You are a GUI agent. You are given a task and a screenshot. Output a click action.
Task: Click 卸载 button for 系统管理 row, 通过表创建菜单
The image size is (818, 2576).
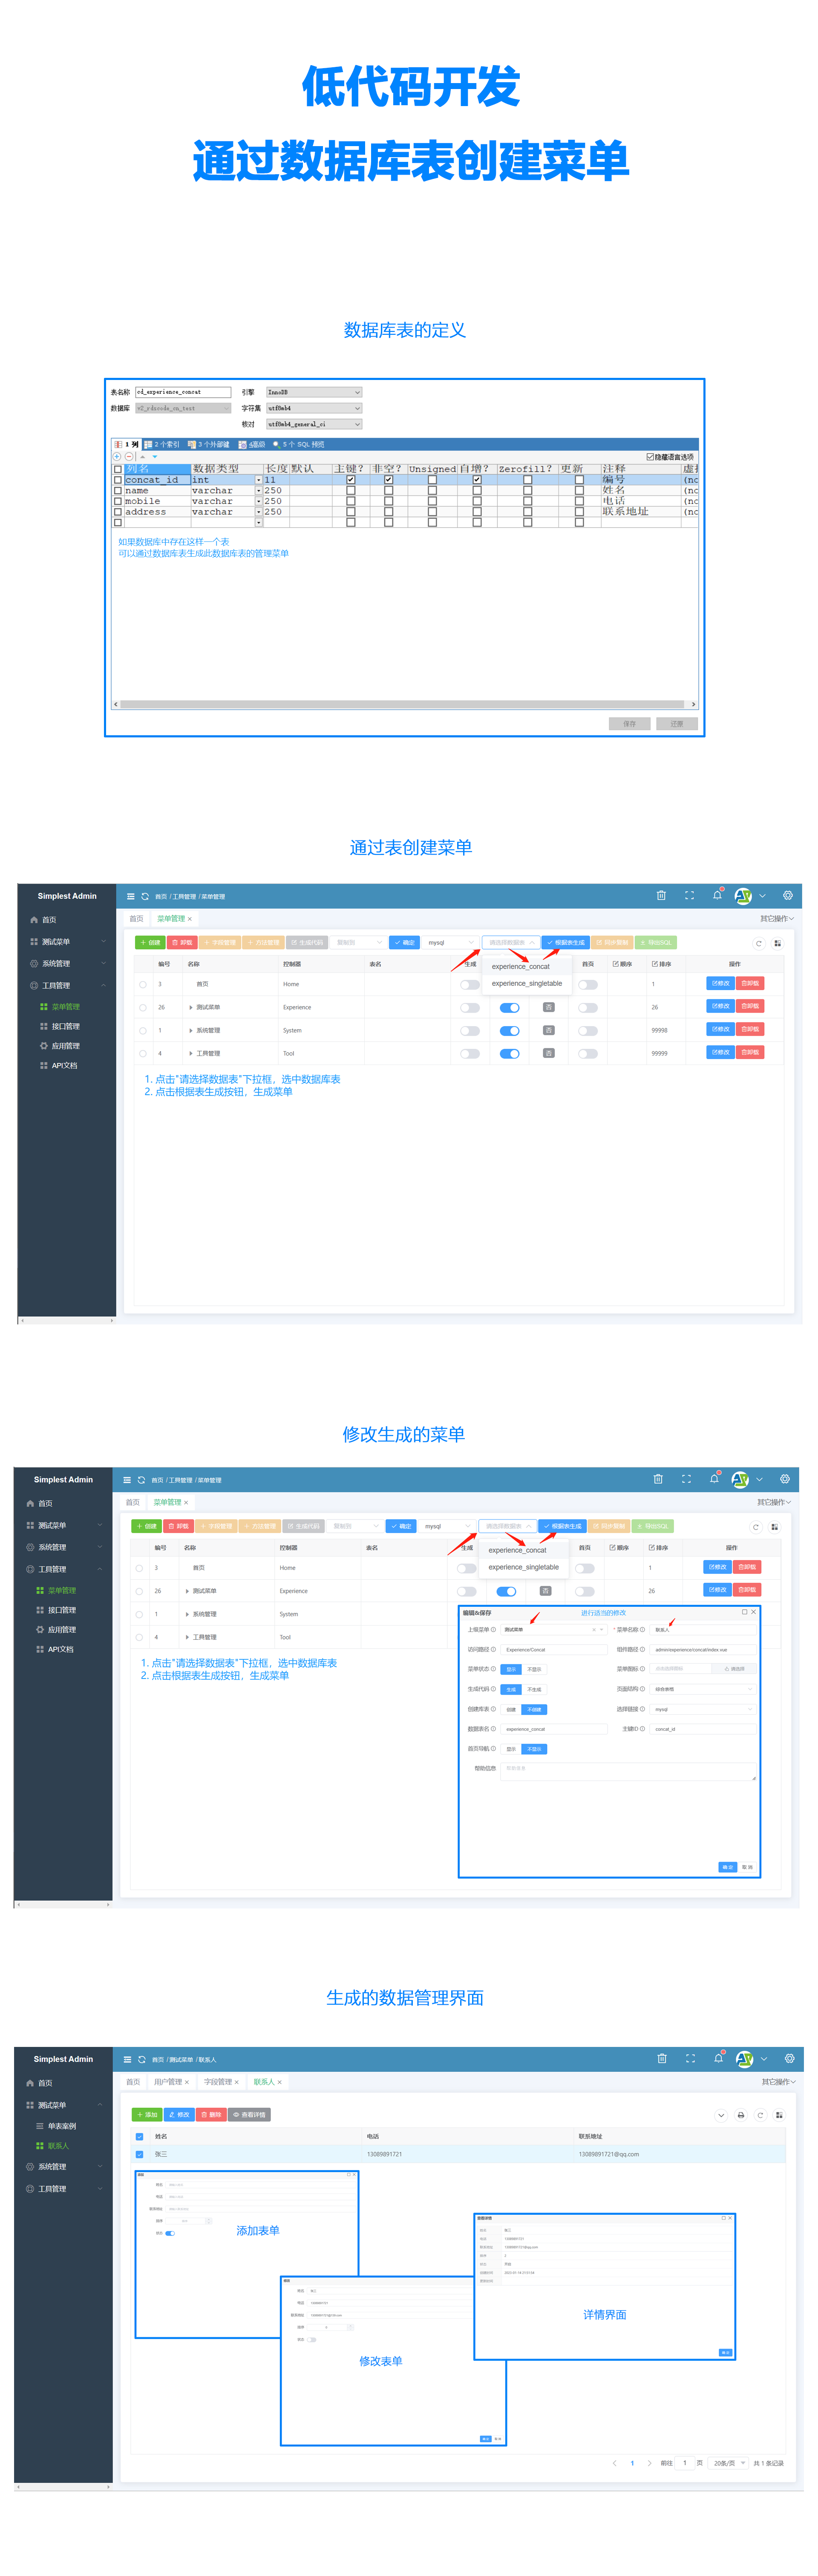(x=750, y=1029)
